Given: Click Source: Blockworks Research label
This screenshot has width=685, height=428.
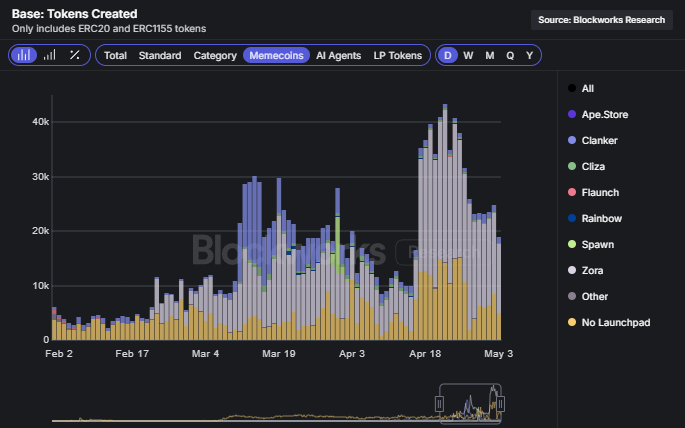Looking at the screenshot, I should (600, 20).
